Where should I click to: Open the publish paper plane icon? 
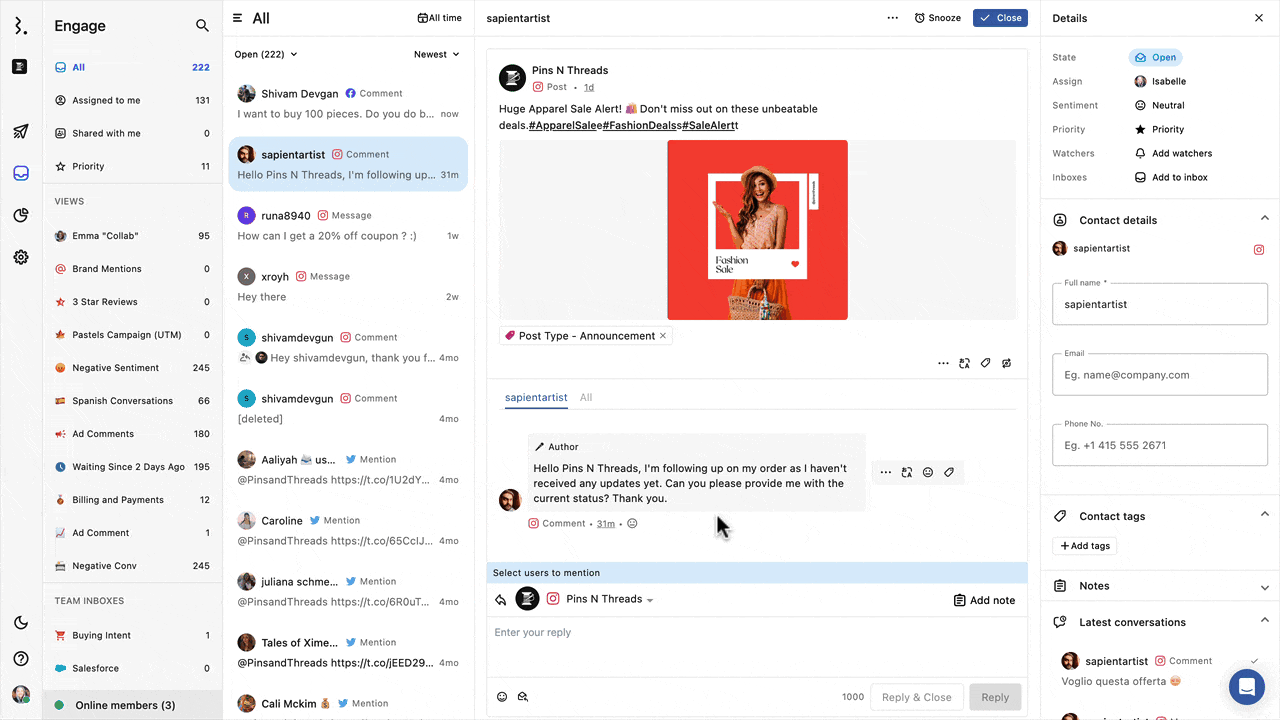point(21,131)
